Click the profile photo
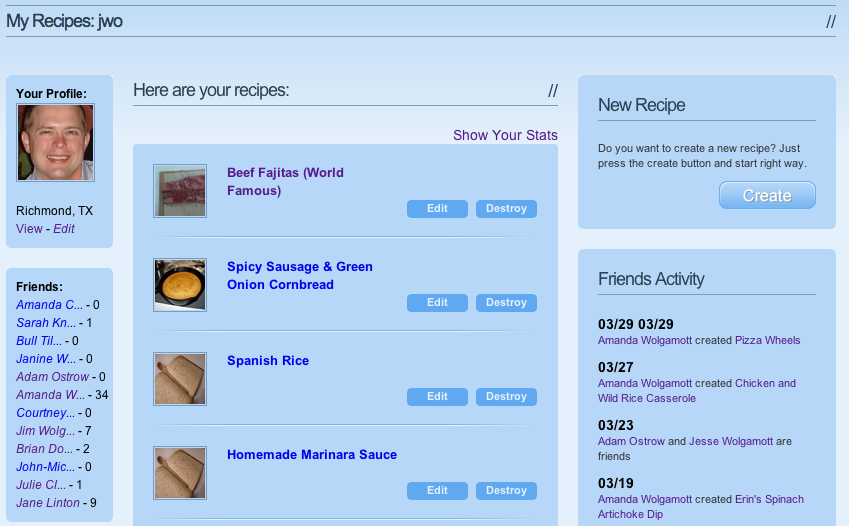The height and width of the screenshot is (526, 849). point(55,142)
